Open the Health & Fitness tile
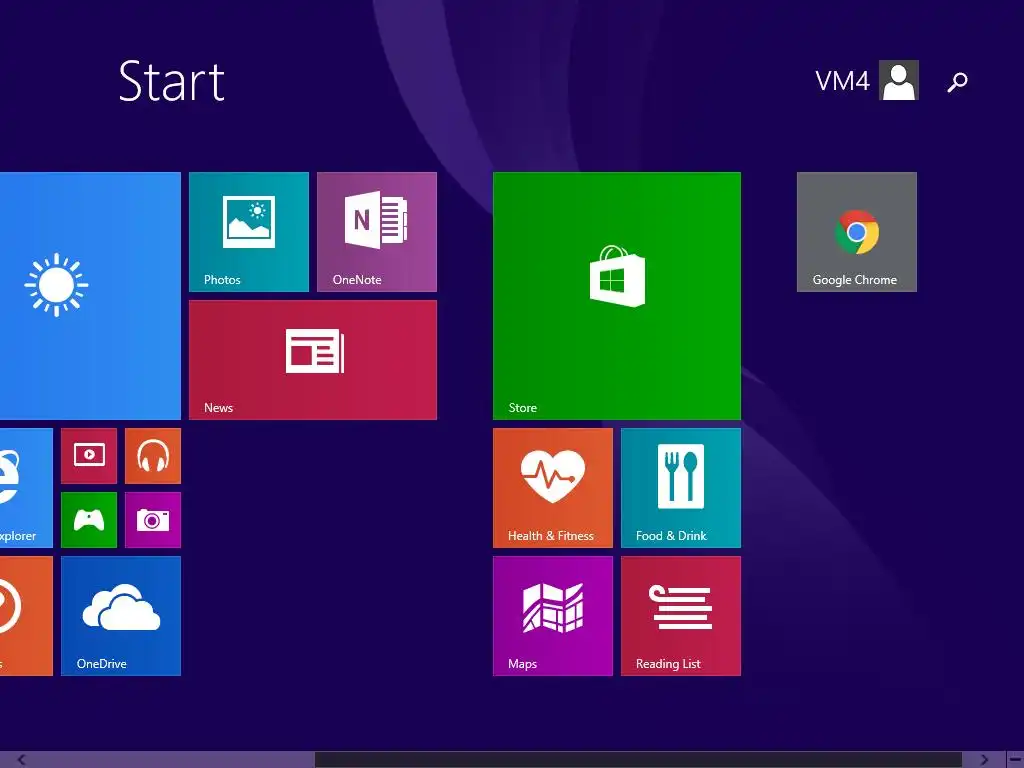Image resolution: width=1024 pixels, height=768 pixels. coord(553,488)
